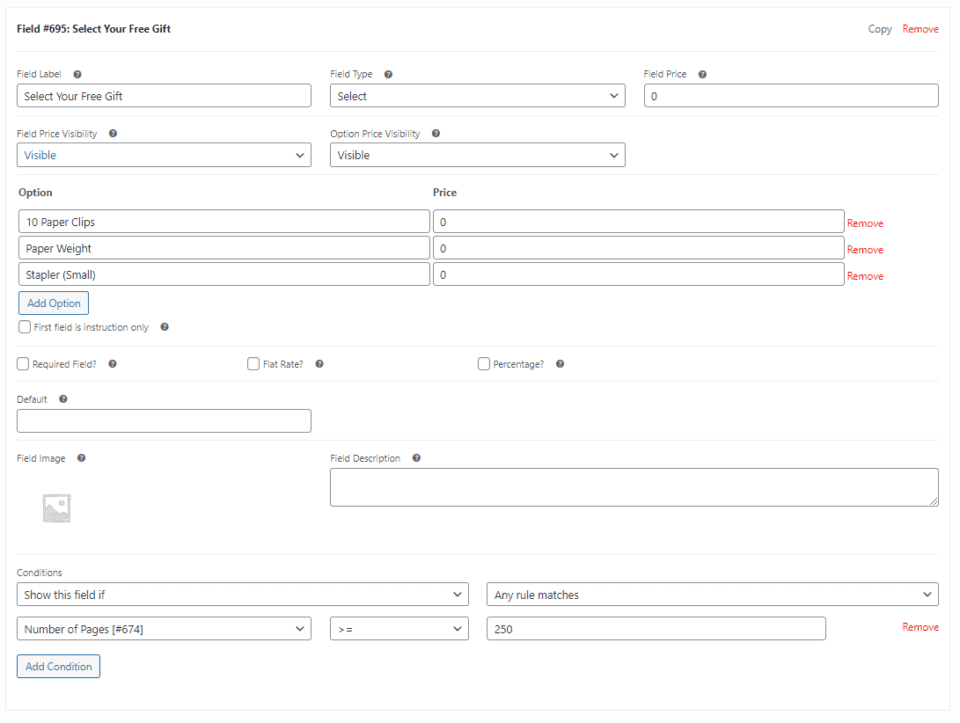Click the Add Condition button

pos(58,666)
